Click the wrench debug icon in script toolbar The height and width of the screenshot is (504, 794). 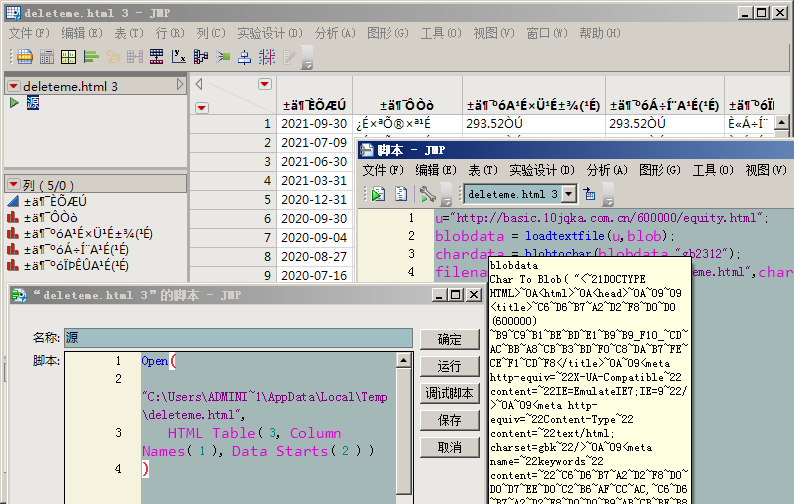click(428, 194)
